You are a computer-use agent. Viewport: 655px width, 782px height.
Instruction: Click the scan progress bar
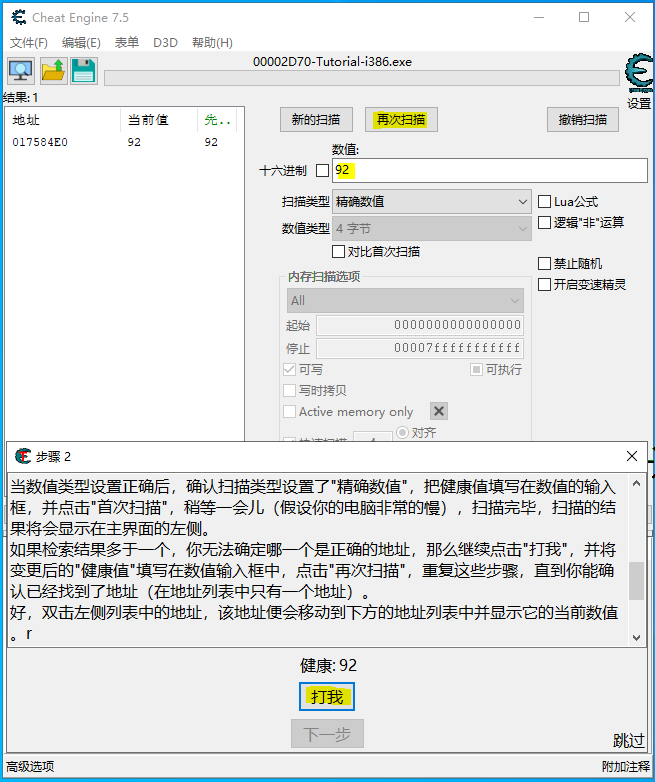[x=362, y=78]
